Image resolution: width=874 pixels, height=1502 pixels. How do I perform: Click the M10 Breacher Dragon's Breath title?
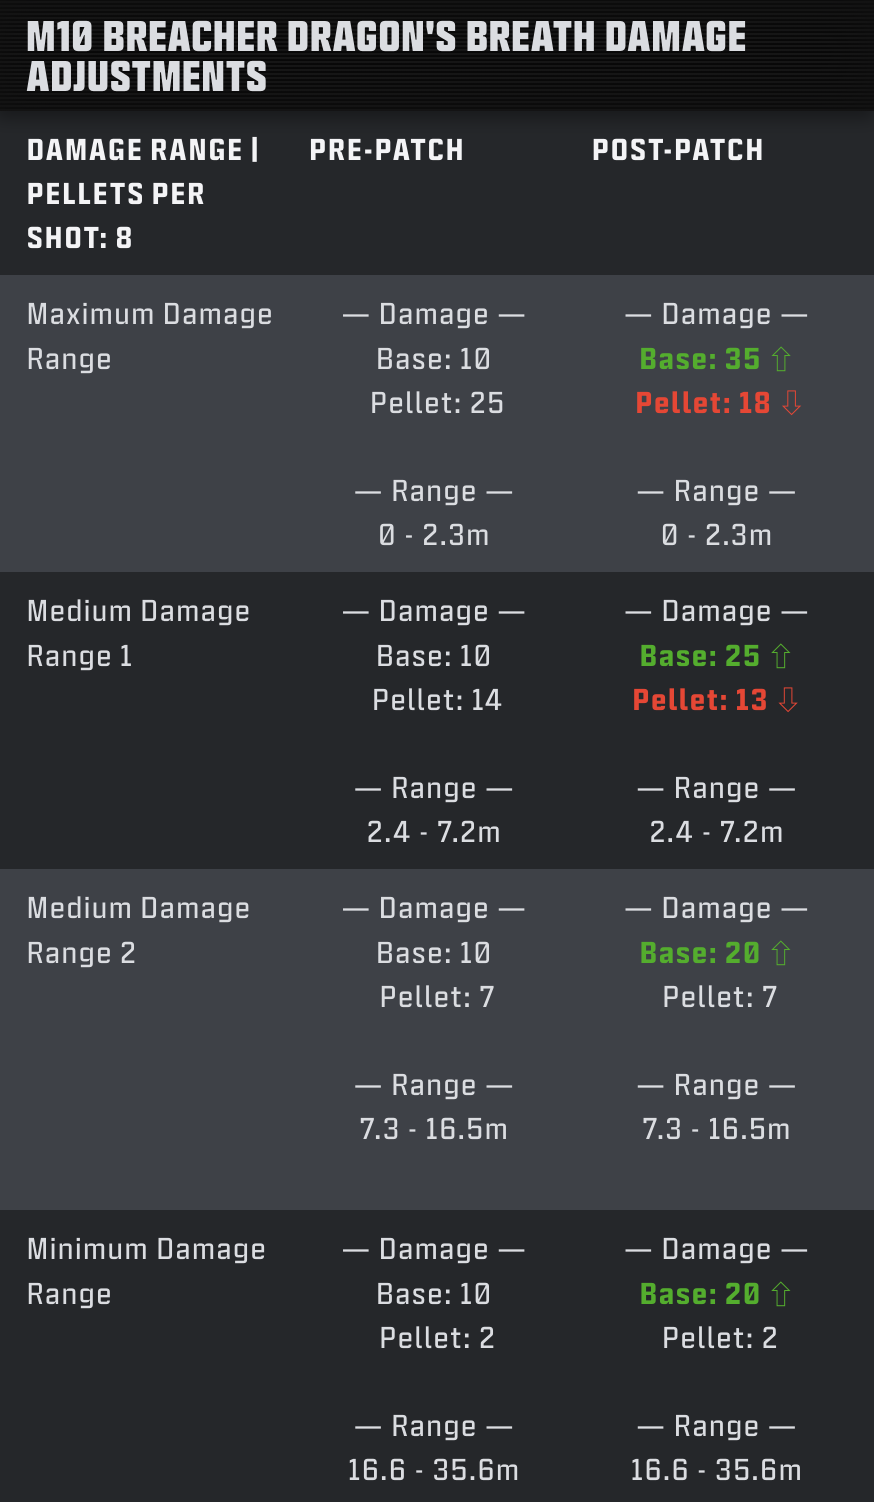(x=386, y=56)
